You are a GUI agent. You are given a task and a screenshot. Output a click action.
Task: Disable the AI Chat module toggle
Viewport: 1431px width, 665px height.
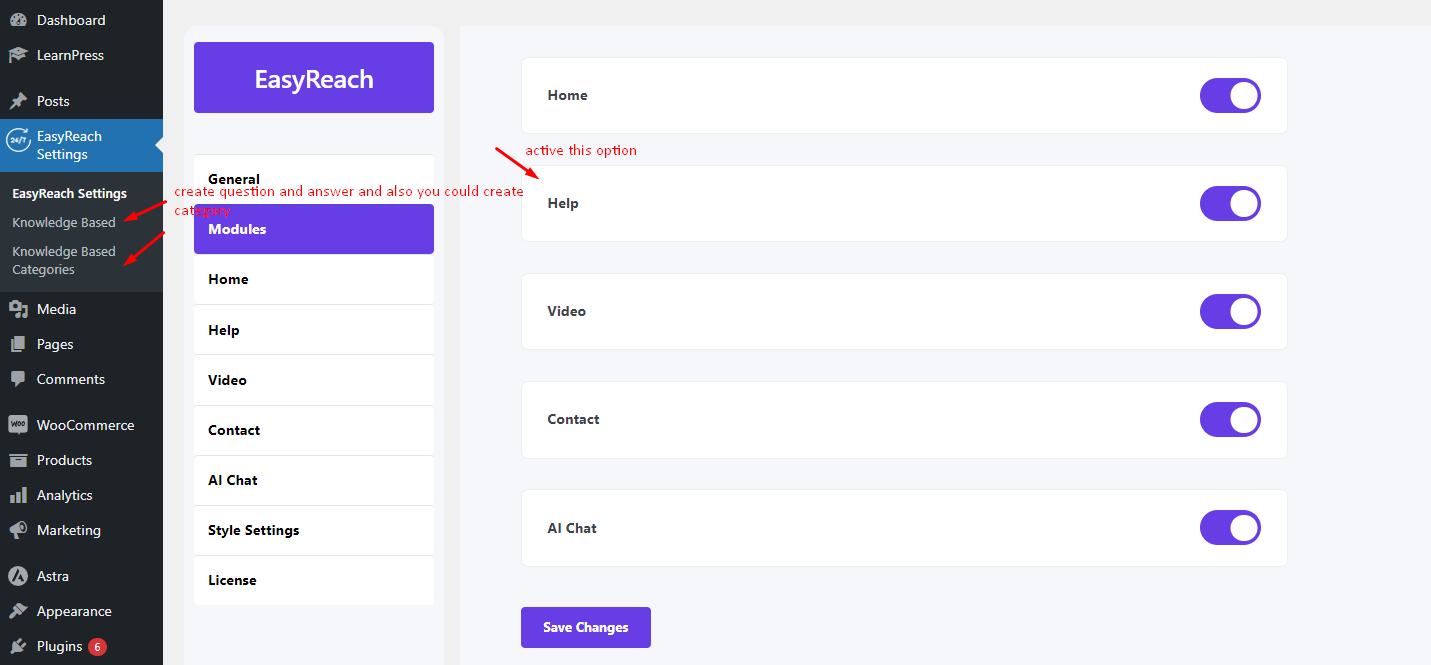click(x=1230, y=528)
